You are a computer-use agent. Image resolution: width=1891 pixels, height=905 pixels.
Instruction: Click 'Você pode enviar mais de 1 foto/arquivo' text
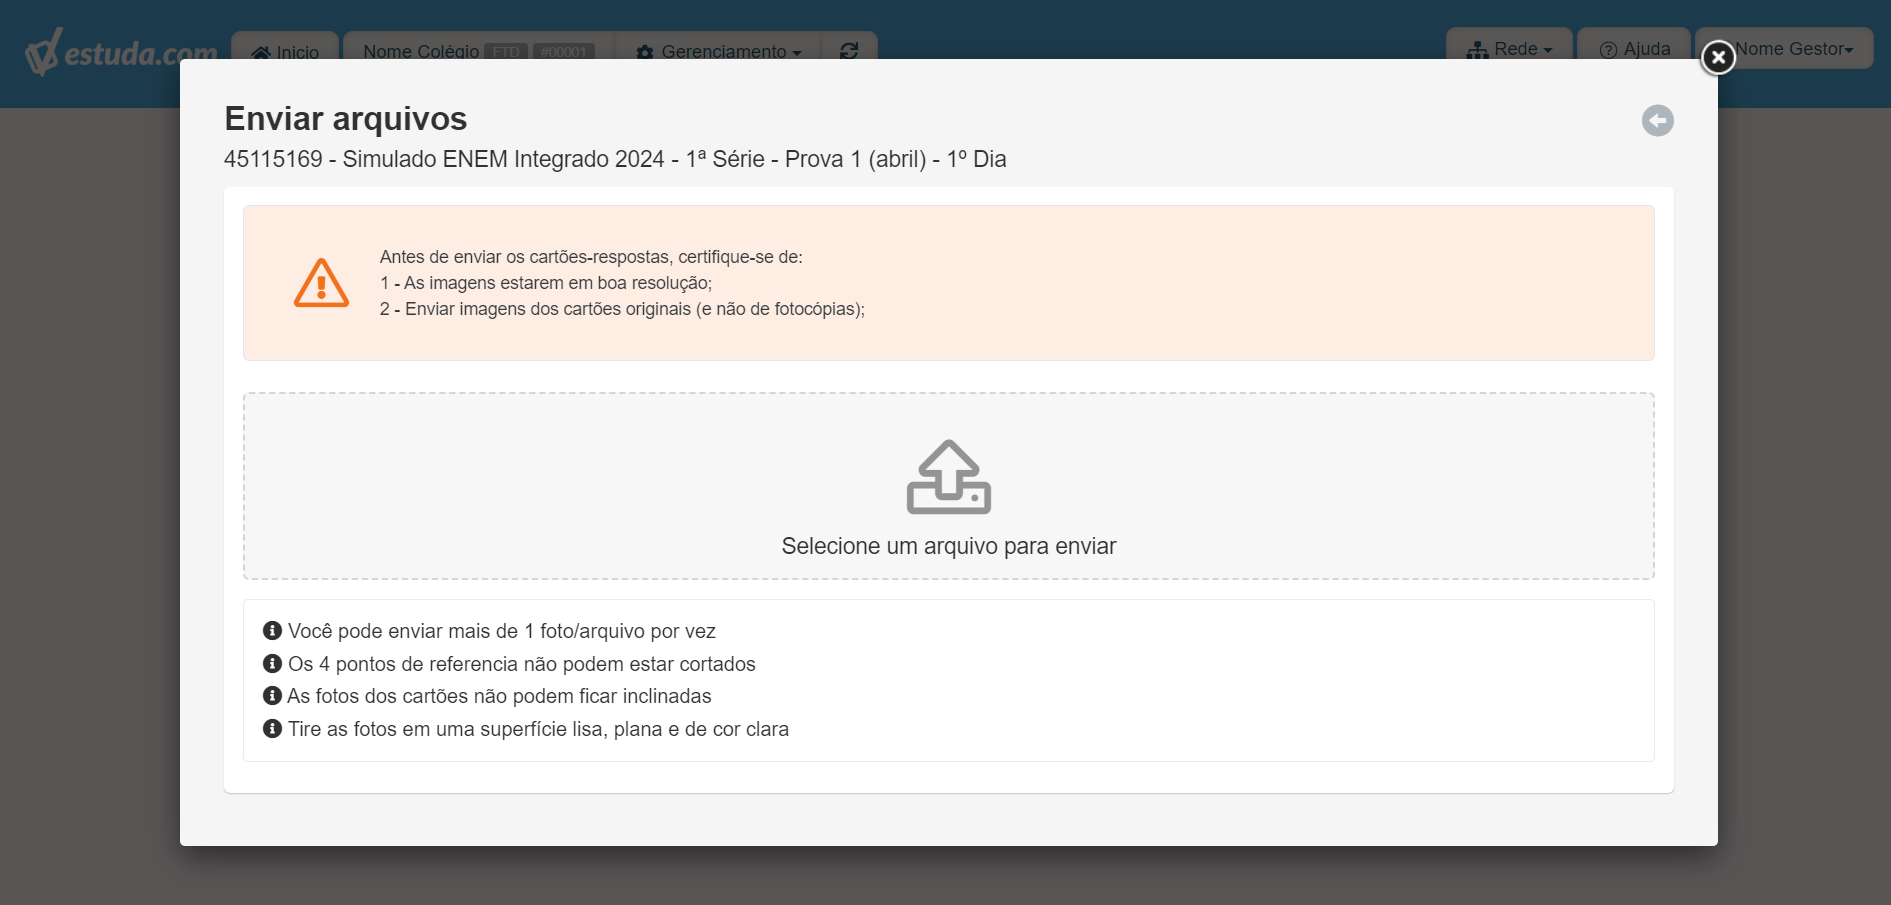coord(502,631)
